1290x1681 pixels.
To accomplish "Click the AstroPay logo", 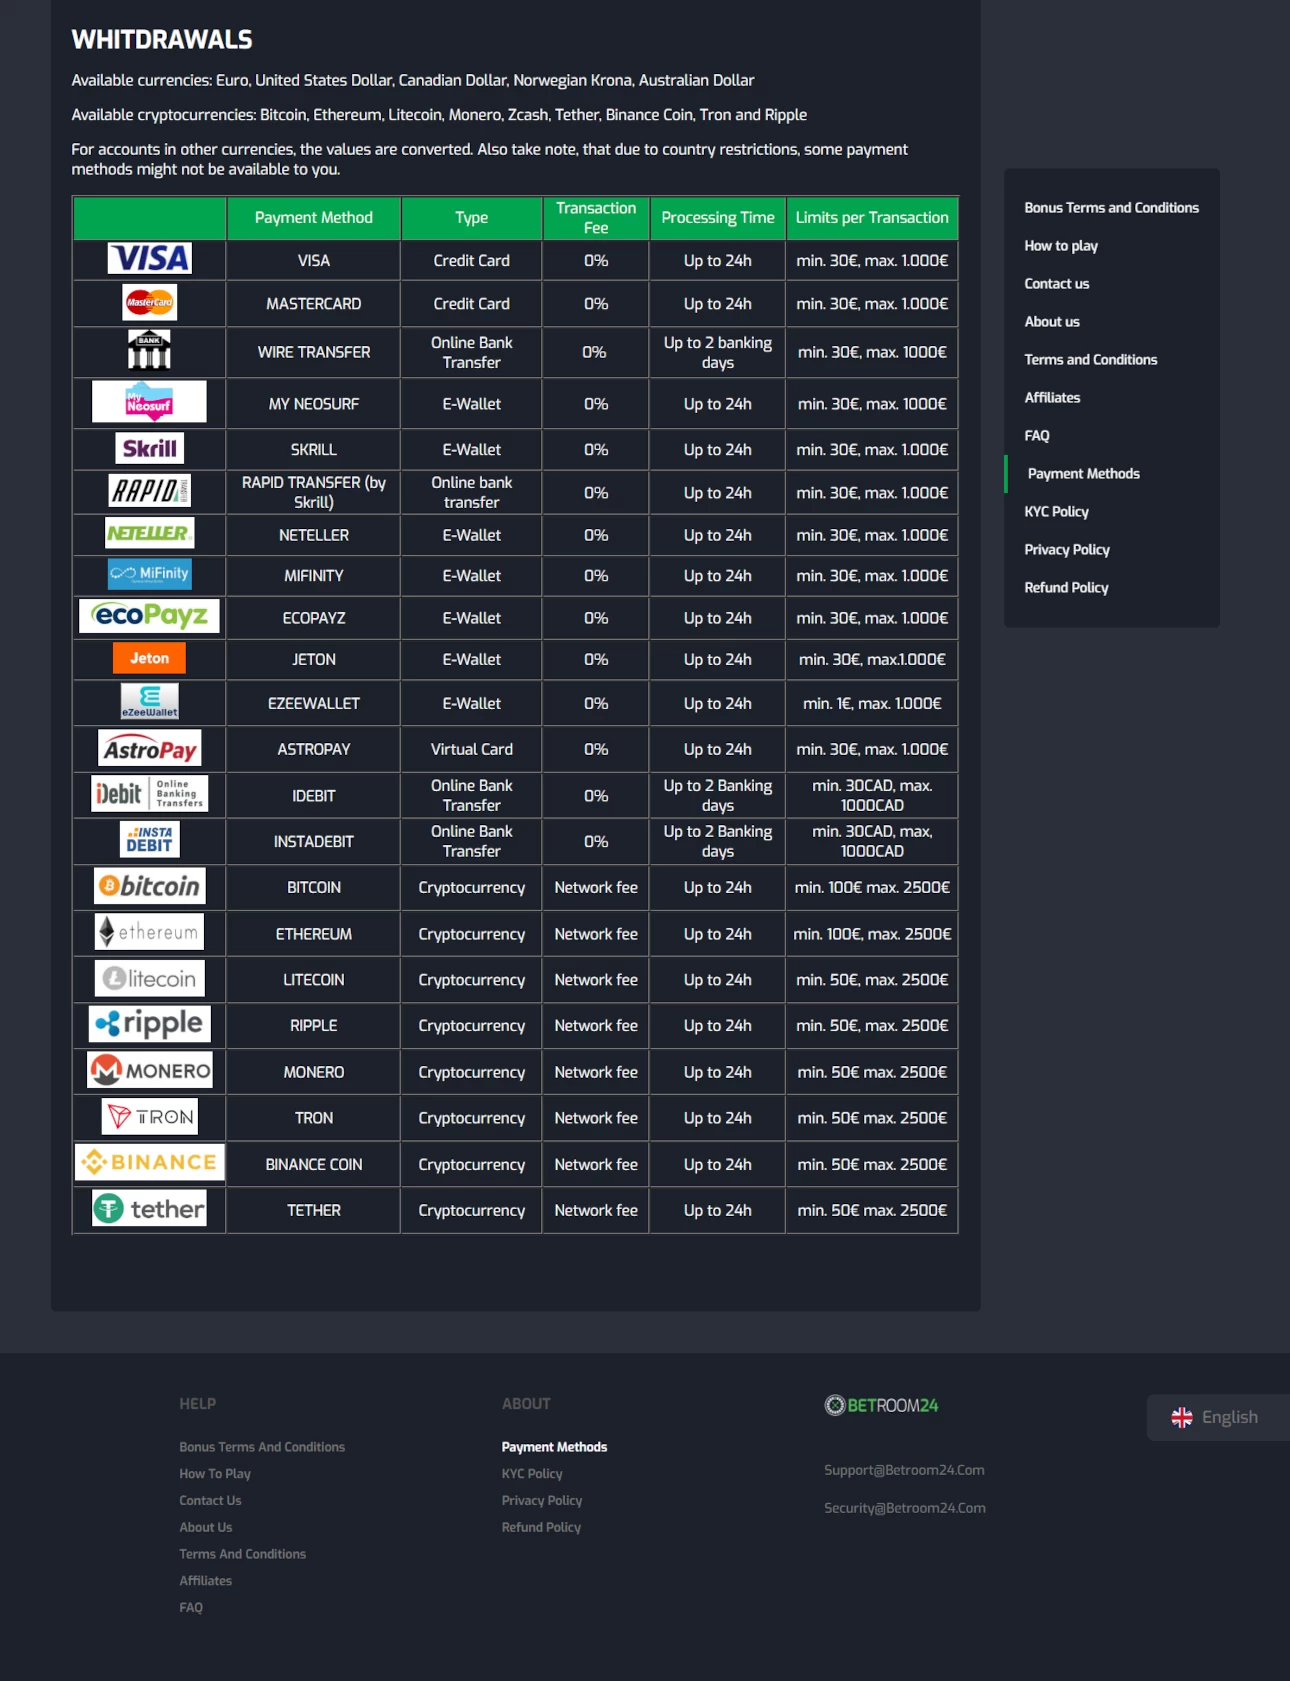I will 149,748.
